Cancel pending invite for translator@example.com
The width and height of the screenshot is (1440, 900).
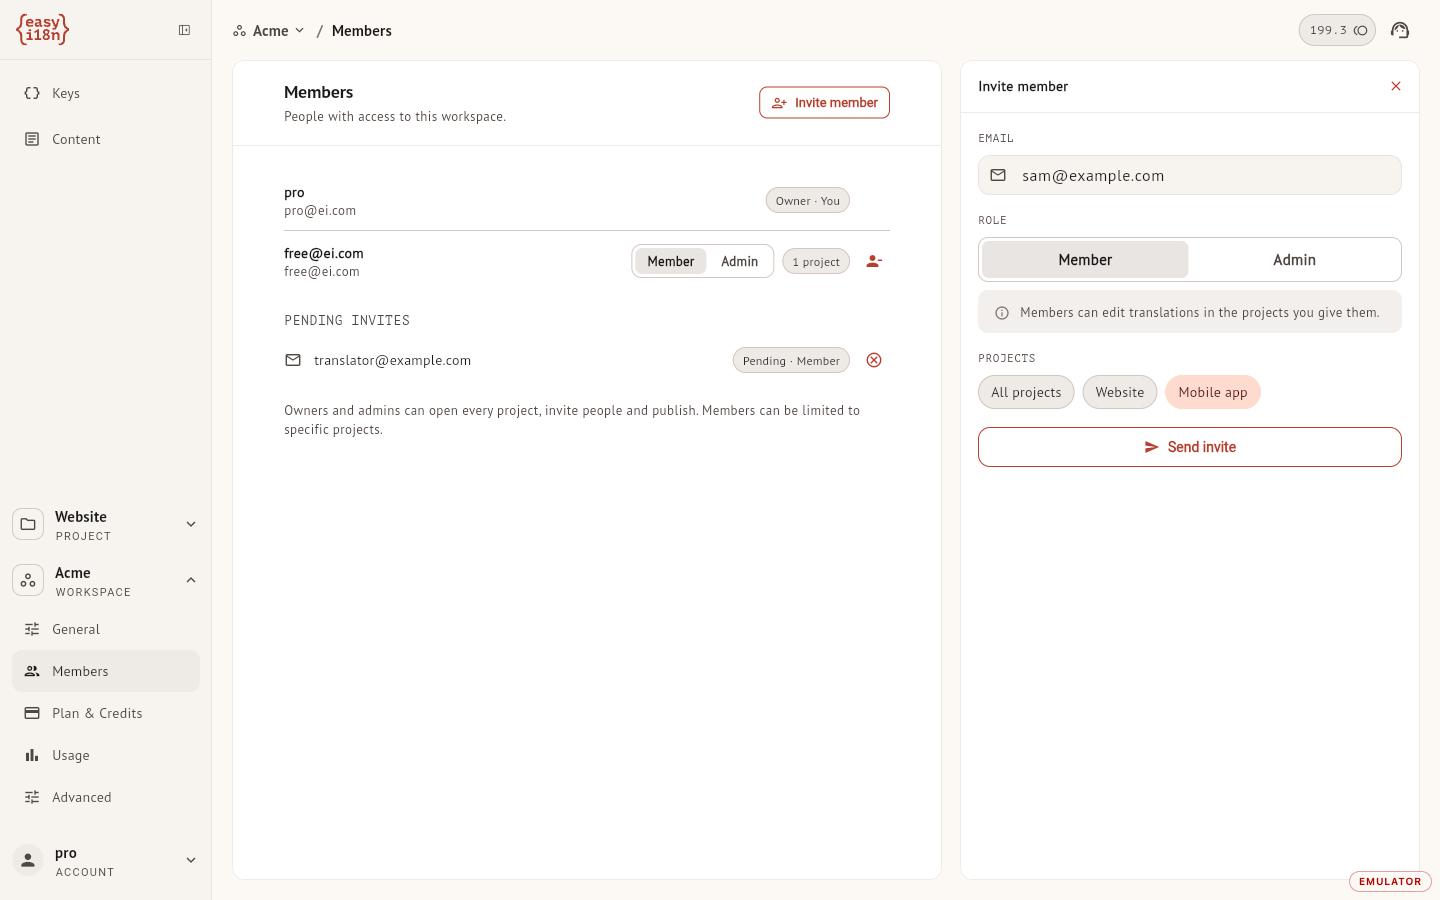click(x=874, y=360)
